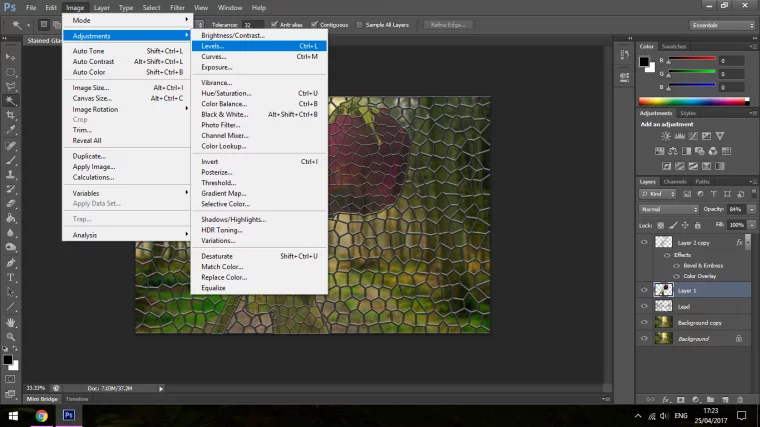
Task: Select the Elliptical Marquee tool
Action: (10, 72)
